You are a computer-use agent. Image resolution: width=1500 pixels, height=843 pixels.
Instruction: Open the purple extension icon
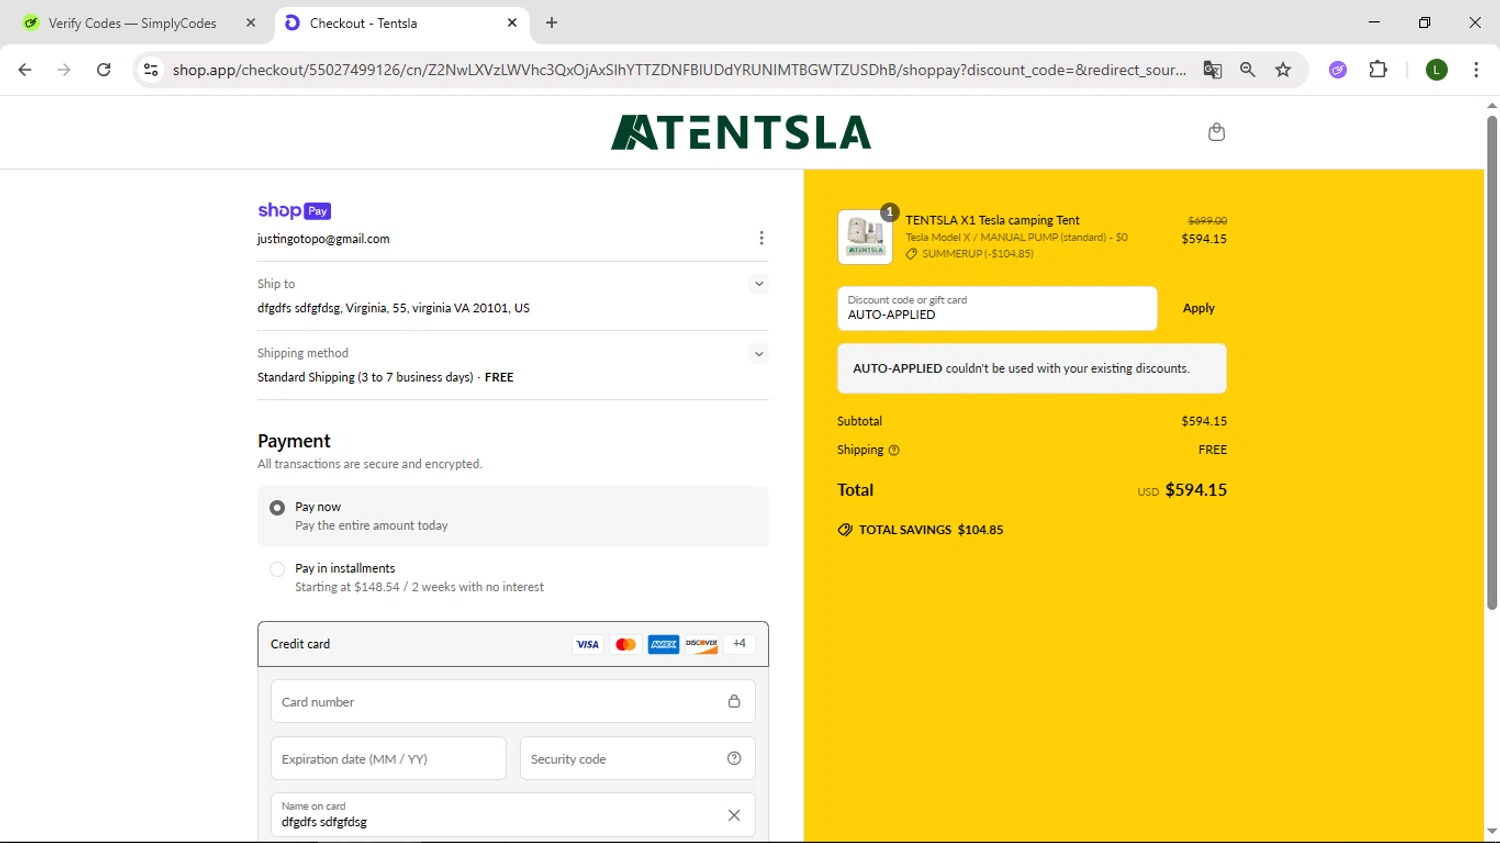[x=1338, y=69]
